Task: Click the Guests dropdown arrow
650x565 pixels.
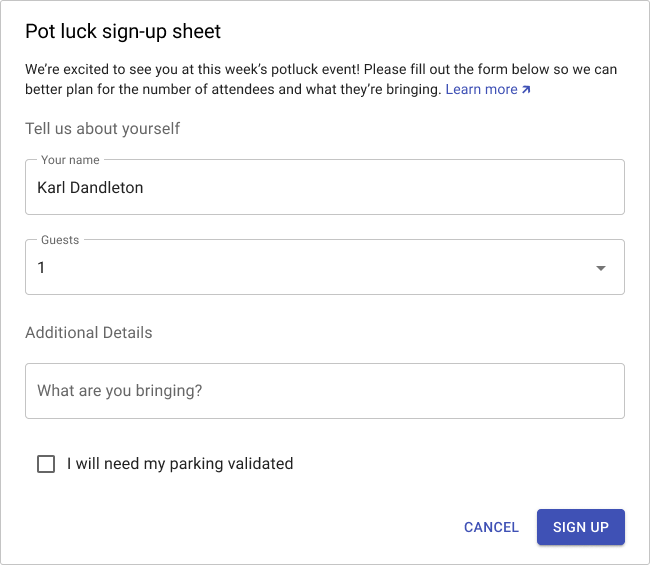Action: [x=601, y=268]
